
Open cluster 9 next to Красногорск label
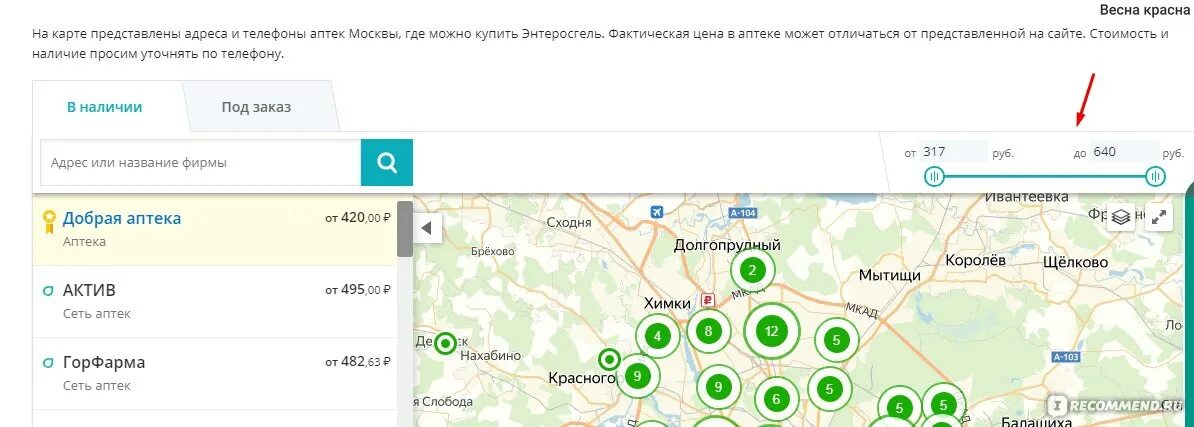[637, 375]
